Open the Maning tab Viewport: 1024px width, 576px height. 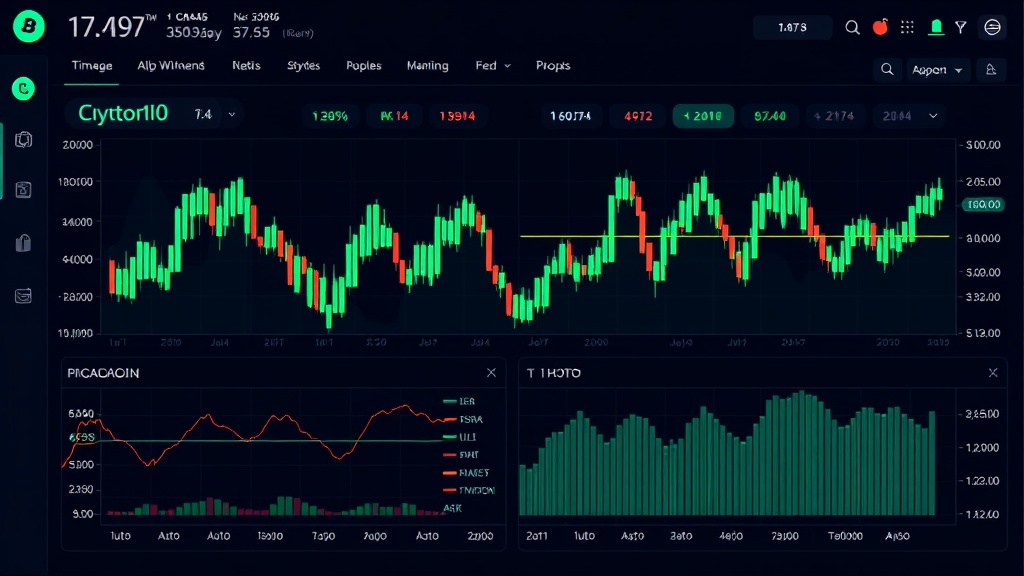point(427,65)
